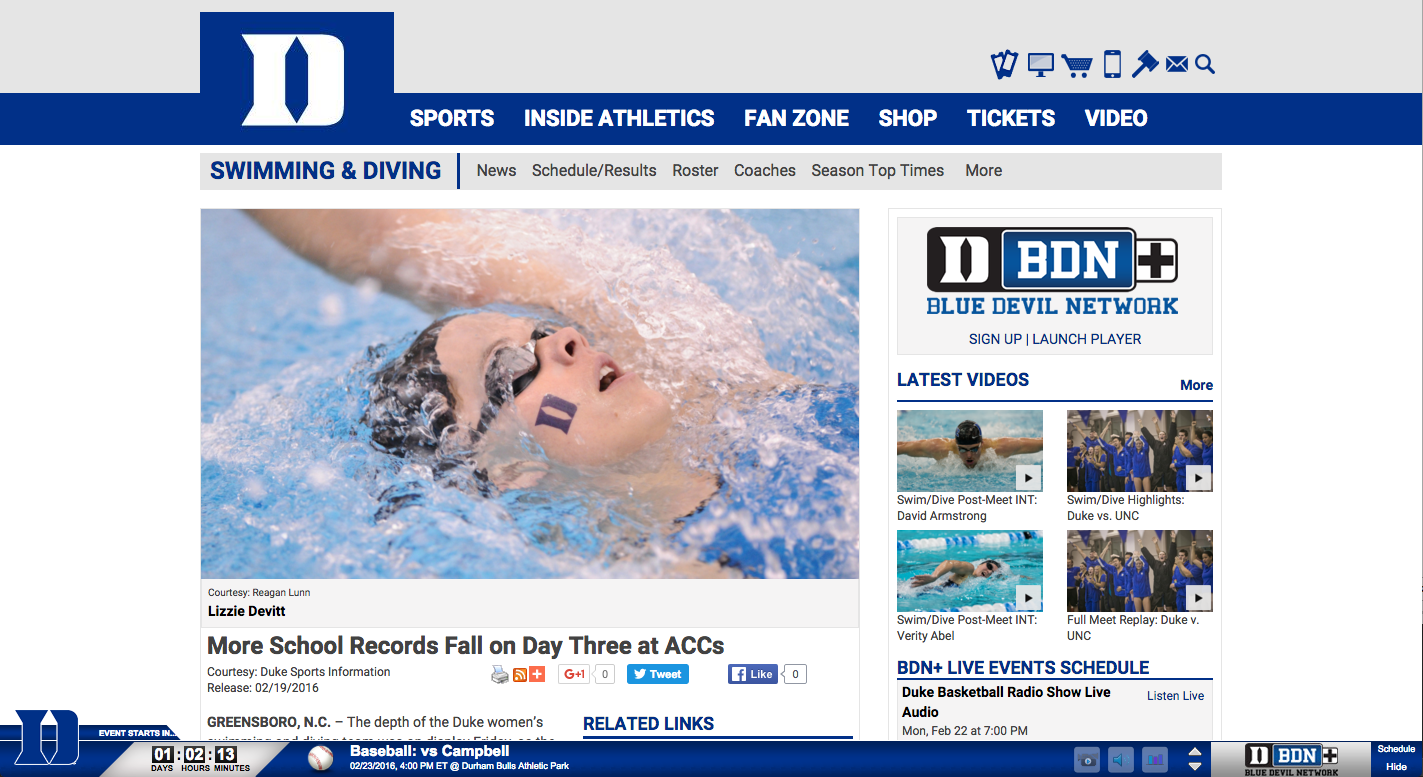Select the Roster tab

[695, 171]
